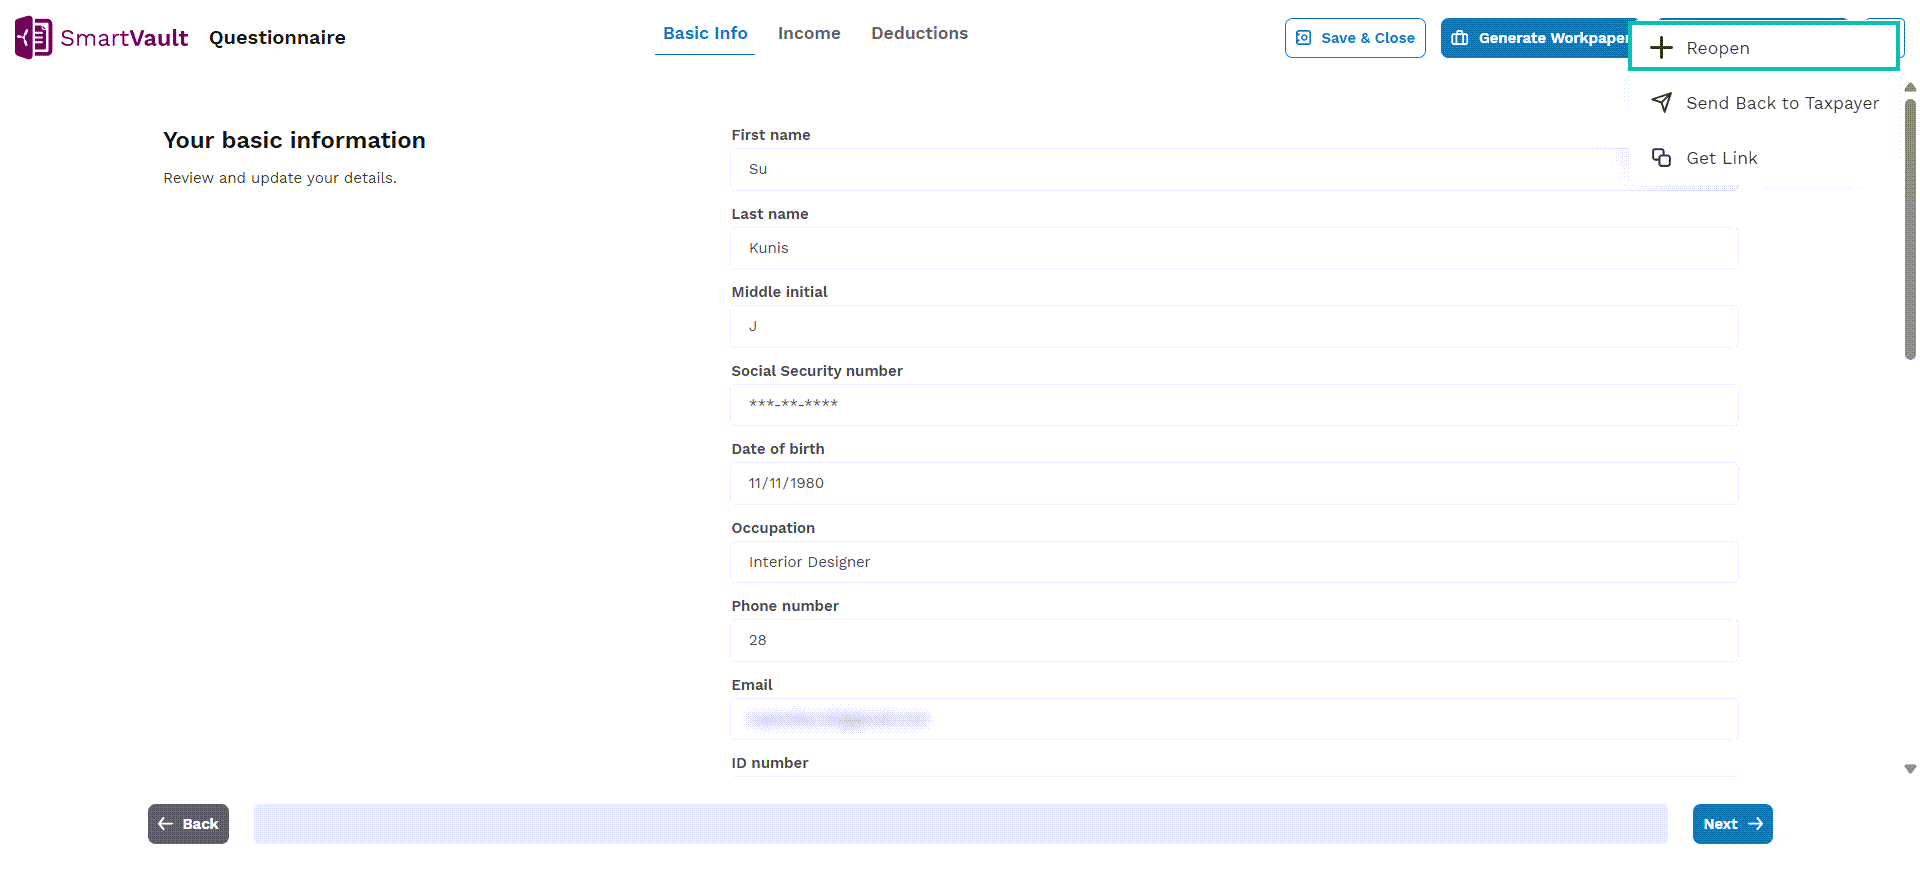Click the copy icon next to Get Link

[1661, 158]
